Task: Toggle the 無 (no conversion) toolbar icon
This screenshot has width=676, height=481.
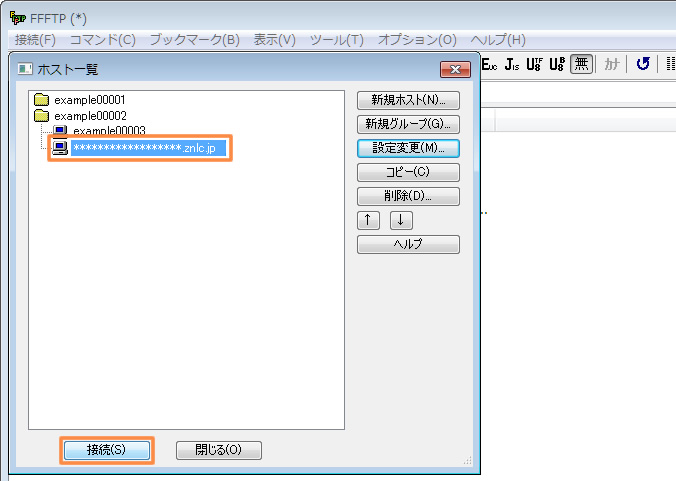Action: [x=581, y=64]
